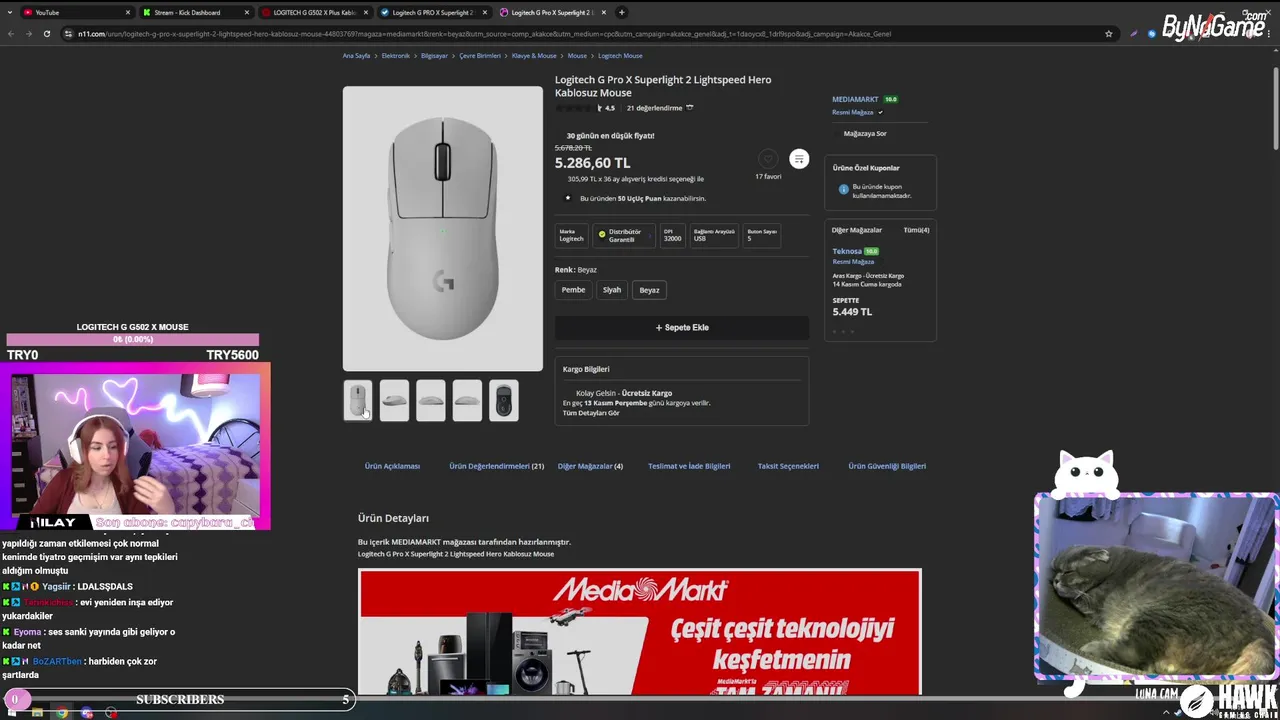Select the second product thumbnail
The image size is (1280, 720).
pos(394,401)
